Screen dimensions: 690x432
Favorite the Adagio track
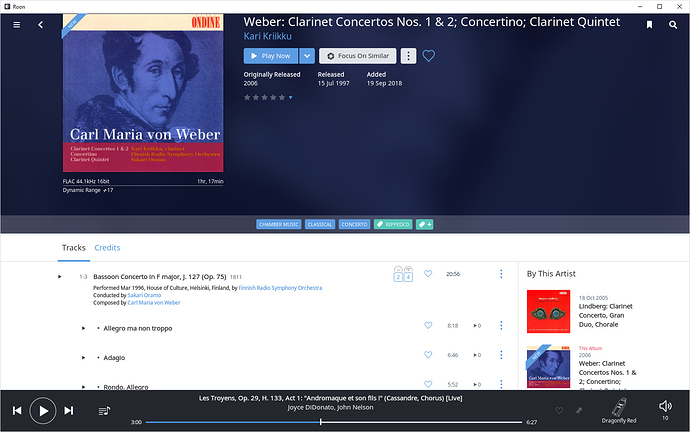(x=428, y=355)
